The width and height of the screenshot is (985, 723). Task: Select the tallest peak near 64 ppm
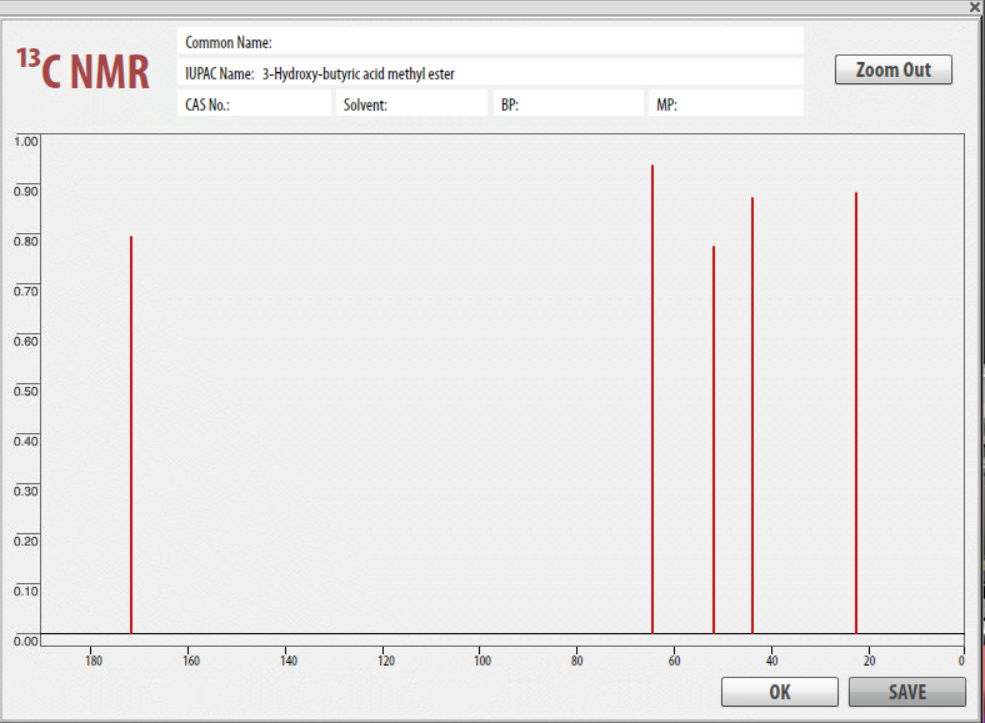click(x=653, y=399)
